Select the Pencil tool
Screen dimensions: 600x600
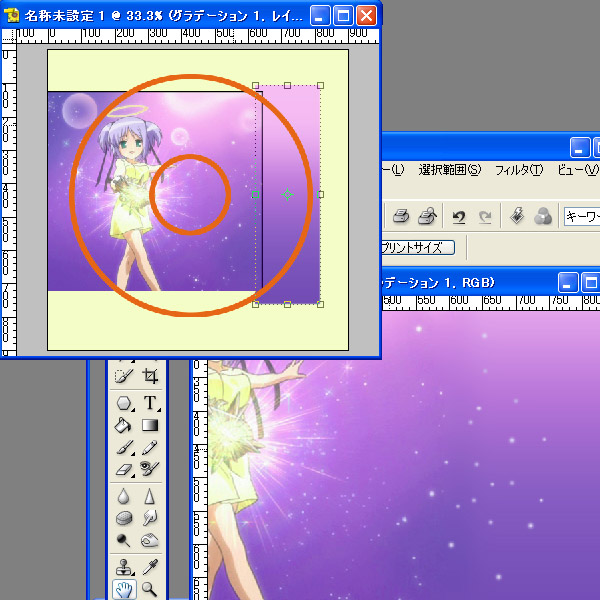[x=150, y=447]
